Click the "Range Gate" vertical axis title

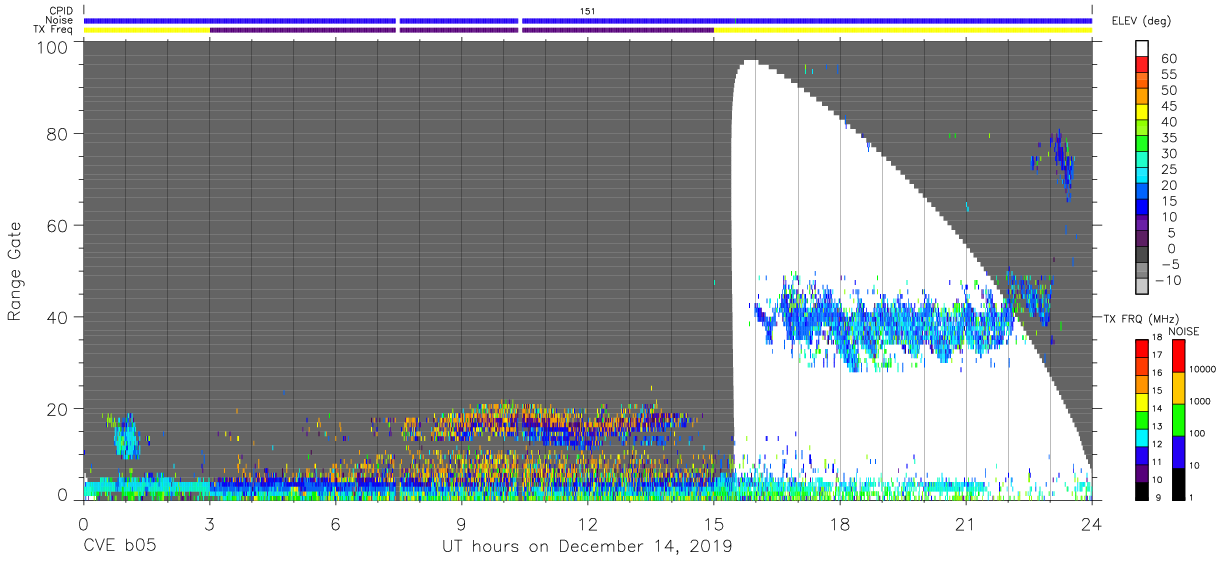(16, 272)
